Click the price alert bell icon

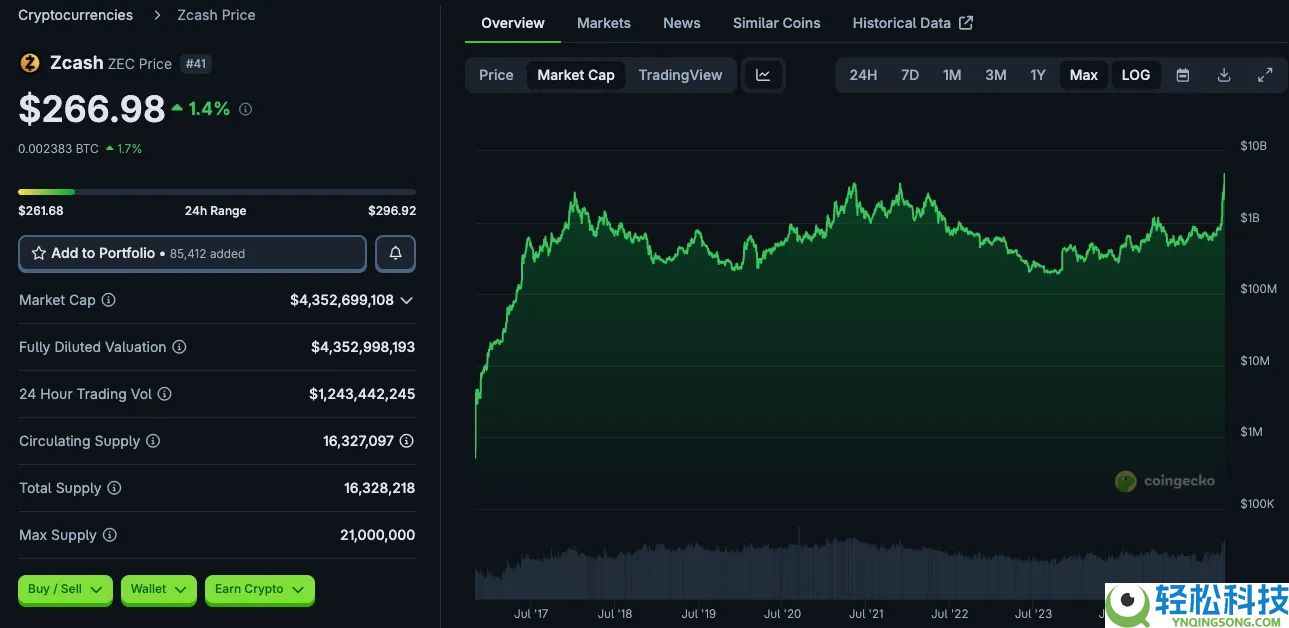point(395,254)
